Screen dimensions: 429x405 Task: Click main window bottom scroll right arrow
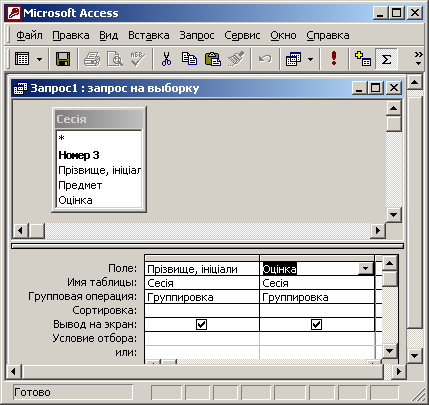coord(399,372)
